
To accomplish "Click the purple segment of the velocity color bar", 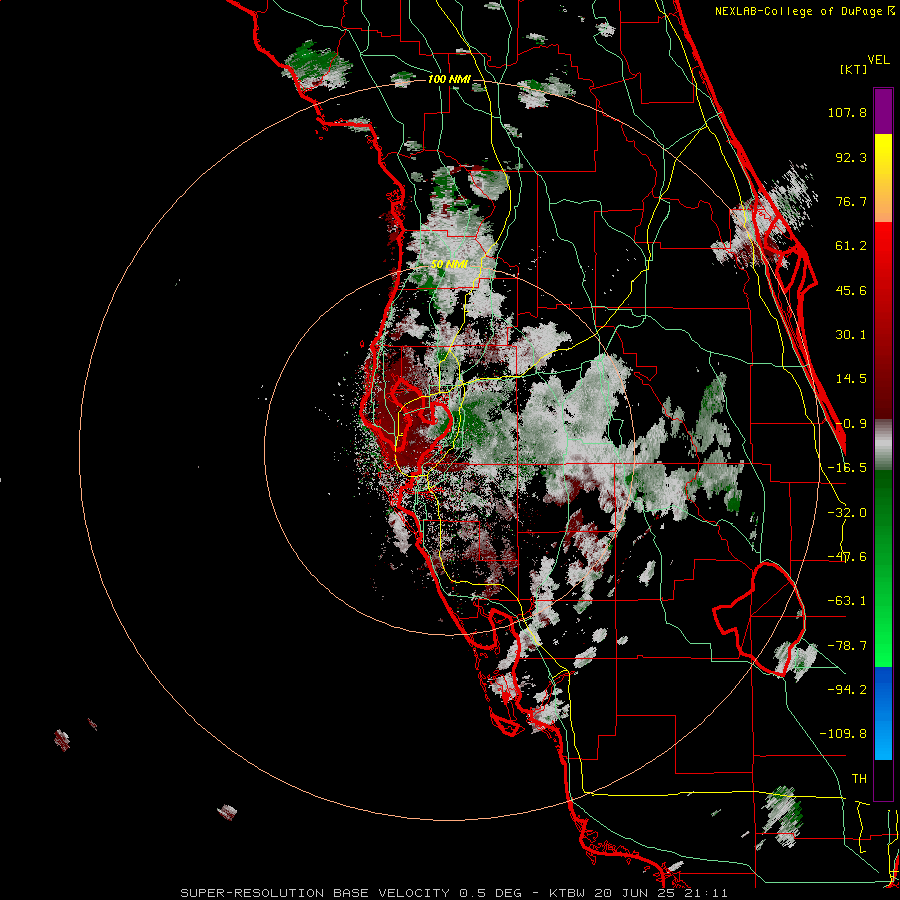I will tap(883, 111).
